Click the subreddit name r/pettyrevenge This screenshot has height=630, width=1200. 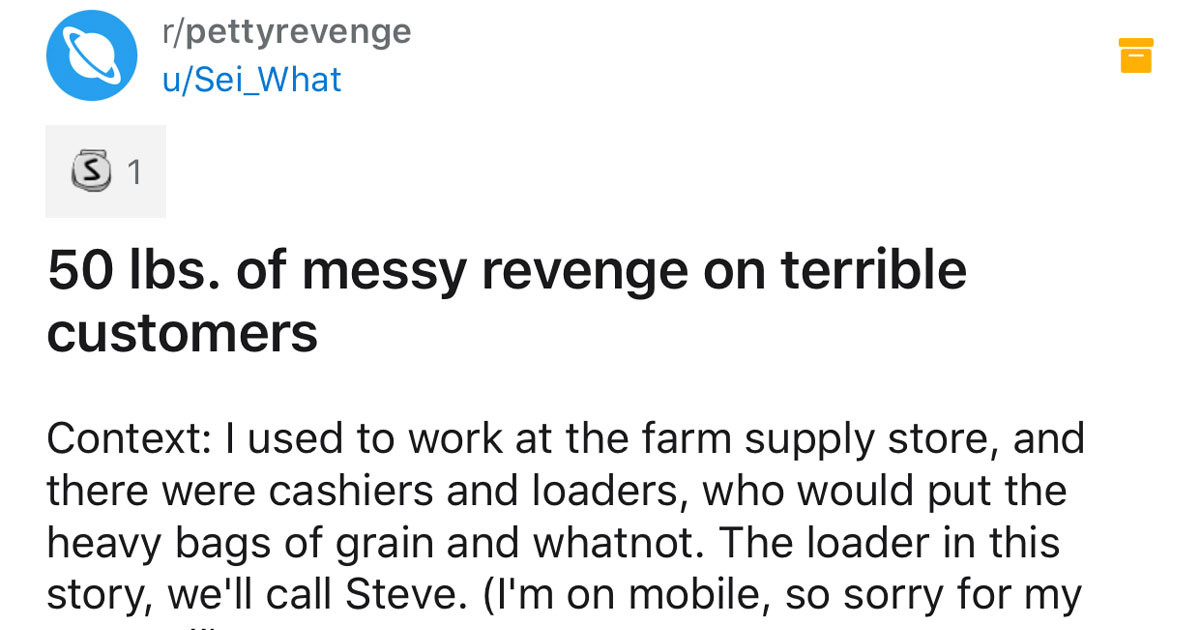pyautogui.click(x=285, y=30)
